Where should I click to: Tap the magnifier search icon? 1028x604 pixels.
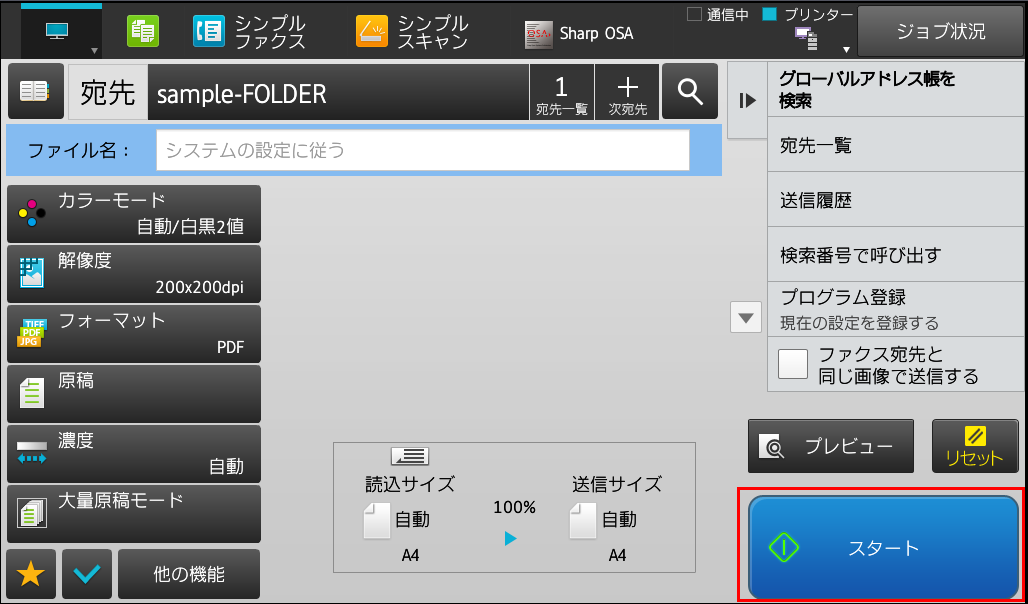tap(690, 91)
